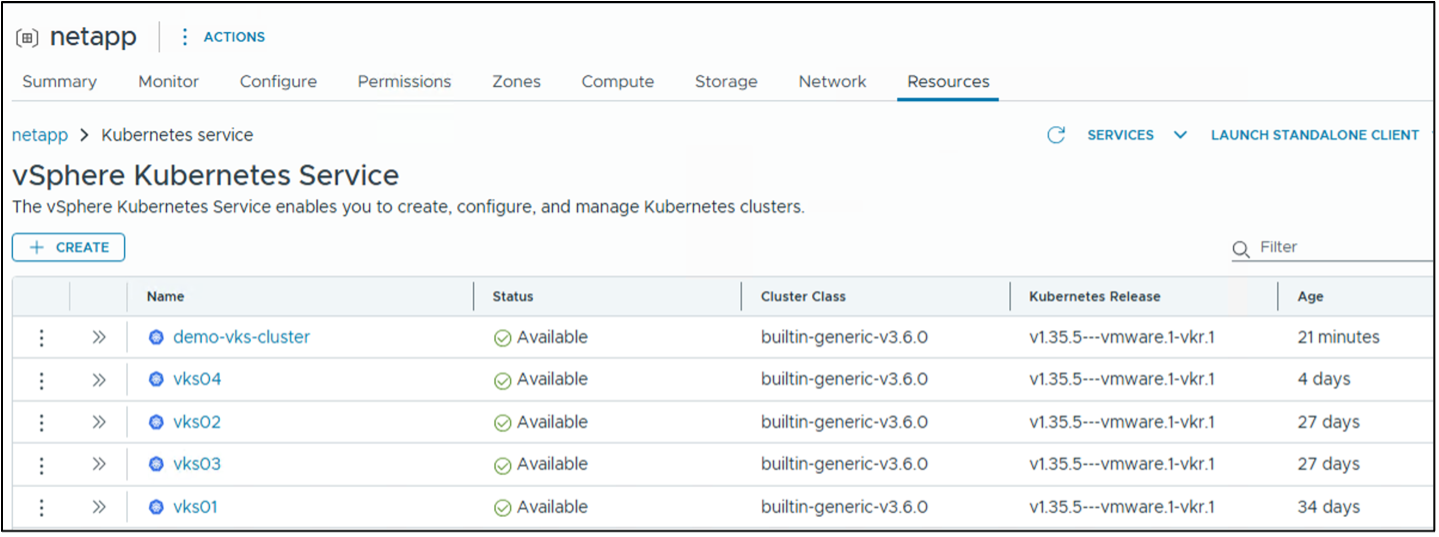Expand details of vks02 row

[98, 423]
